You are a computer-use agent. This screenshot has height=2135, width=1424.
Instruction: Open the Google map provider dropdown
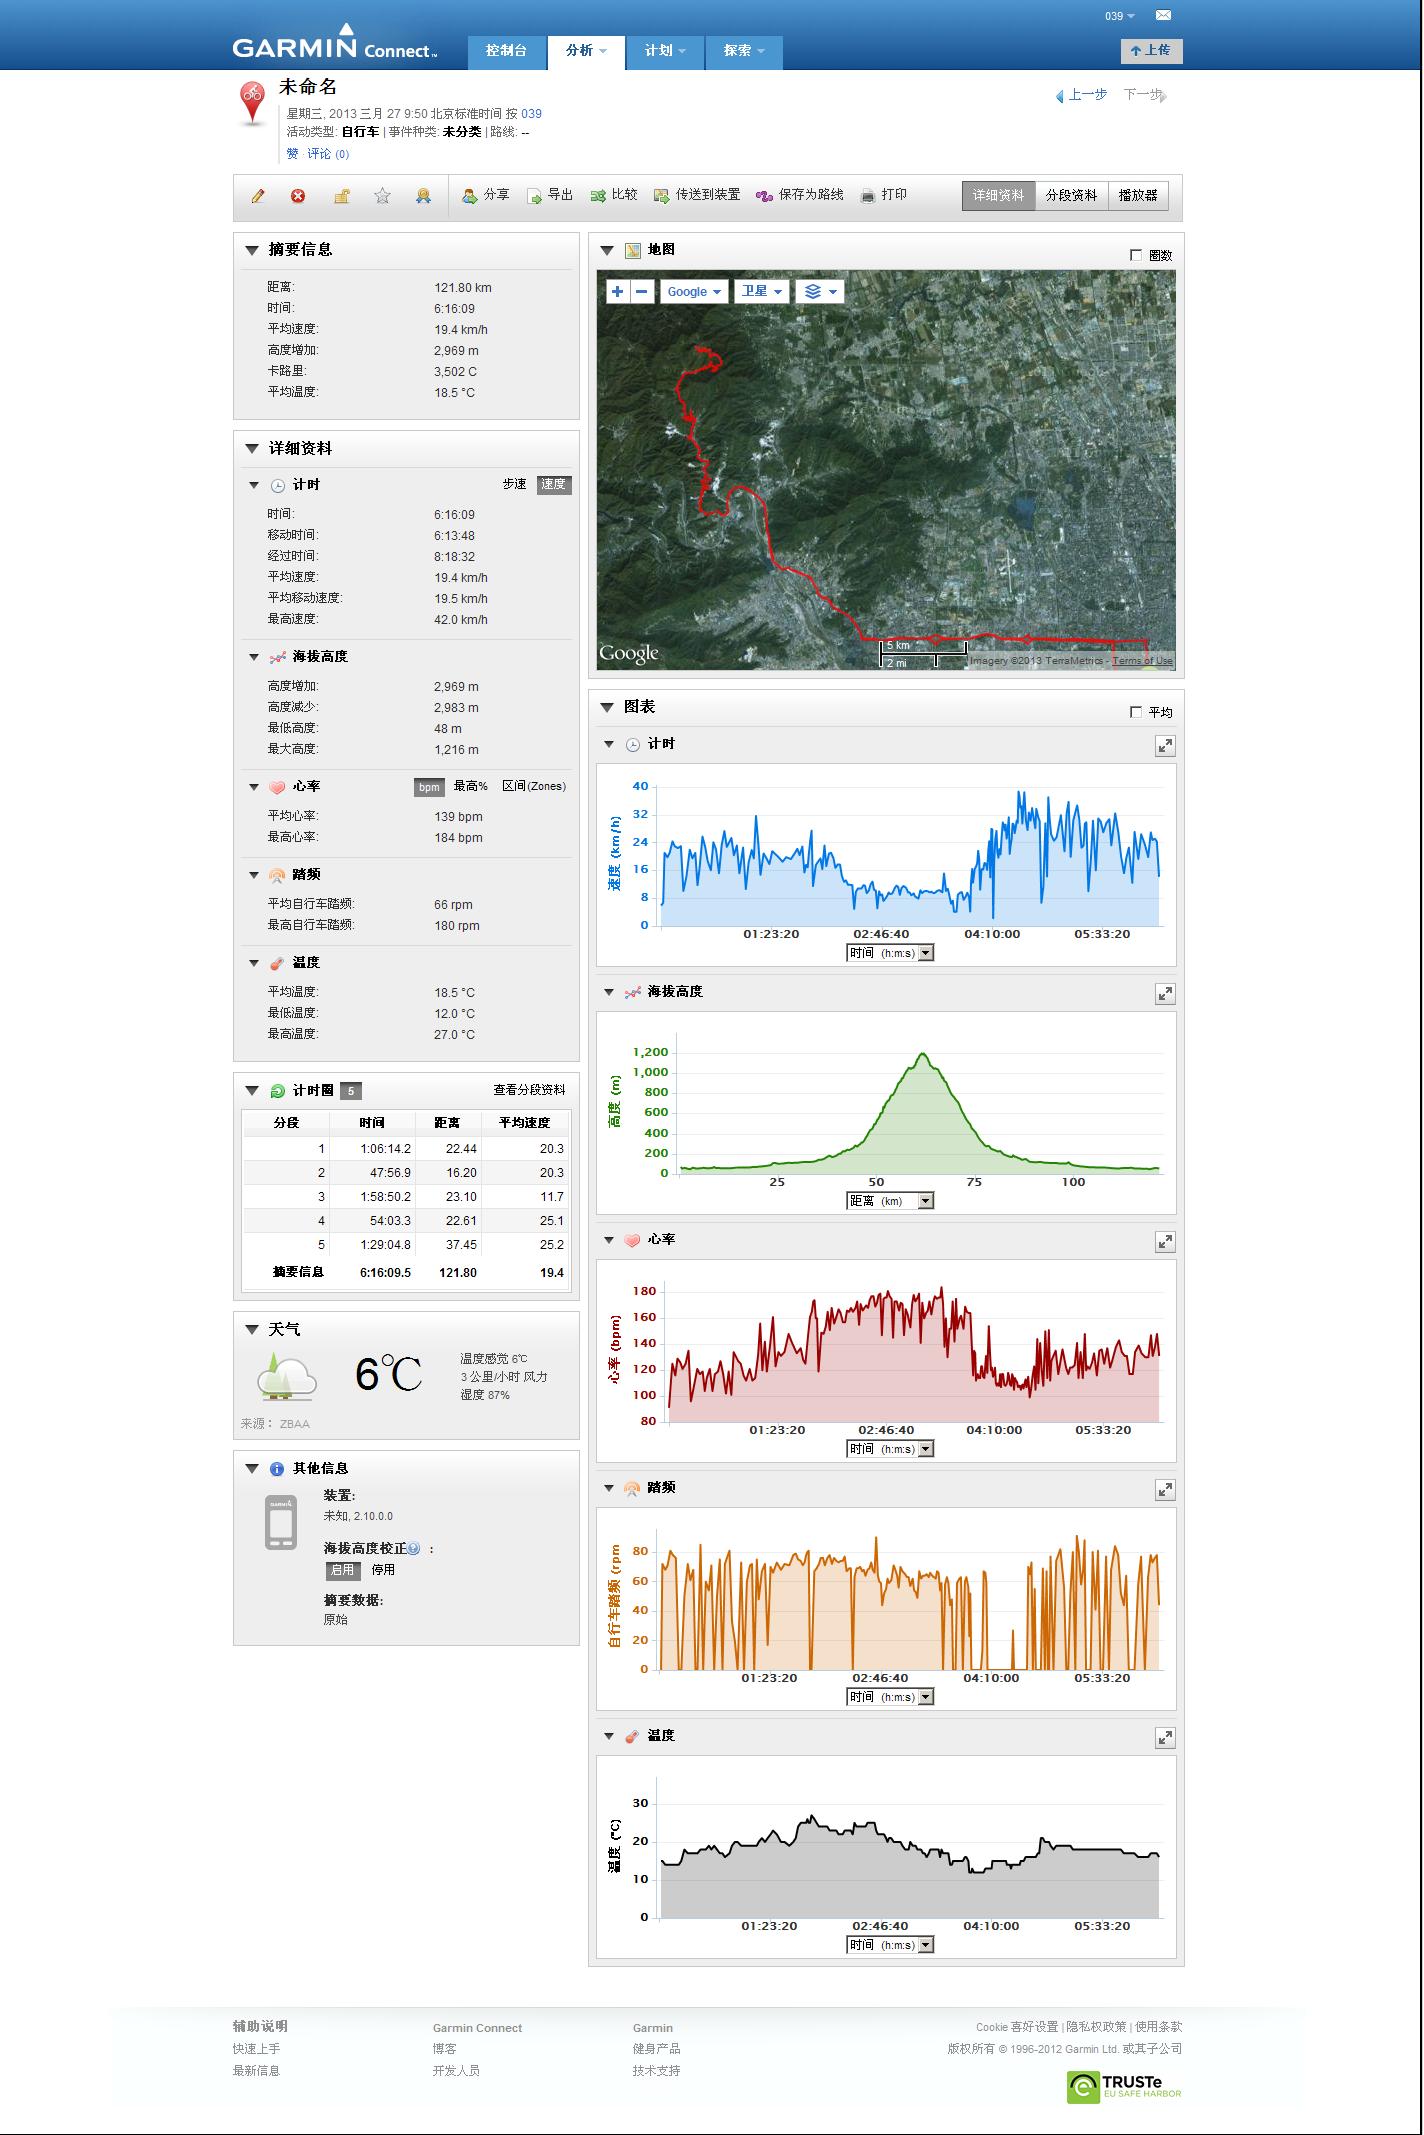(x=696, y=291)
